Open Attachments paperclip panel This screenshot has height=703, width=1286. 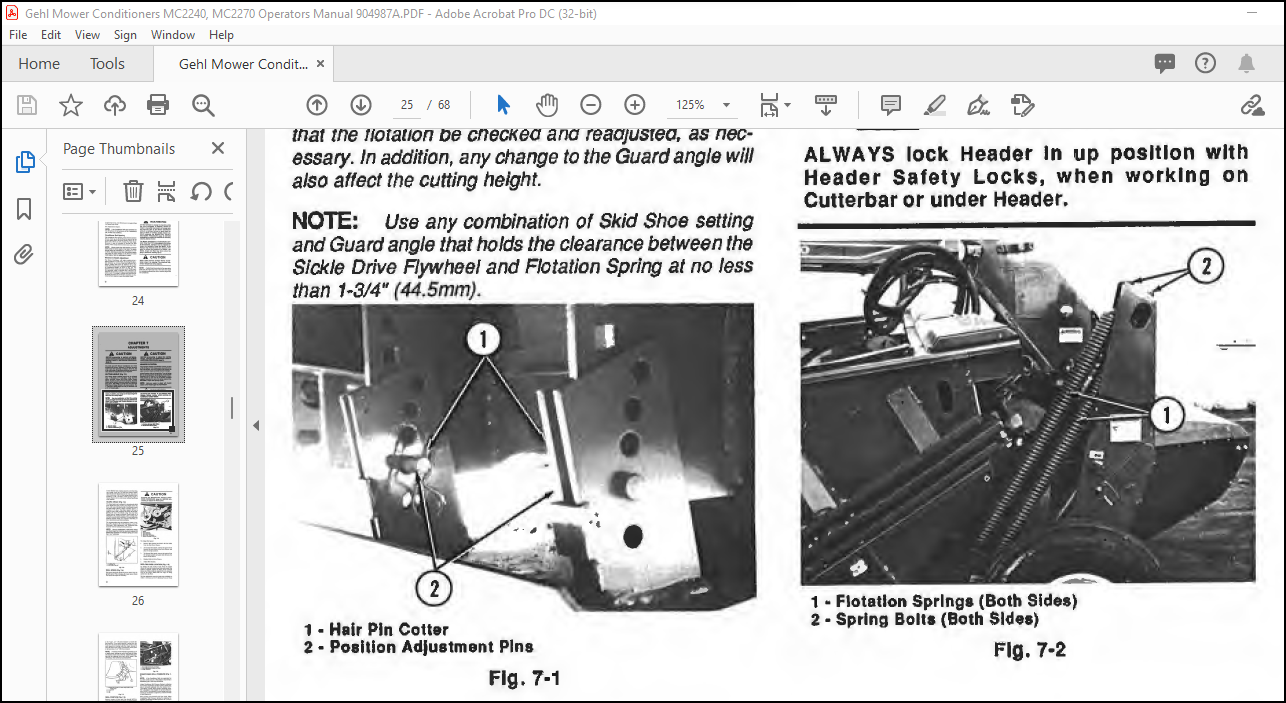[25, 255]
